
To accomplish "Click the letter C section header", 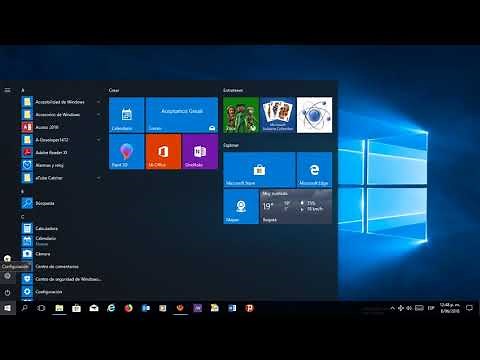I will (23, 217).
